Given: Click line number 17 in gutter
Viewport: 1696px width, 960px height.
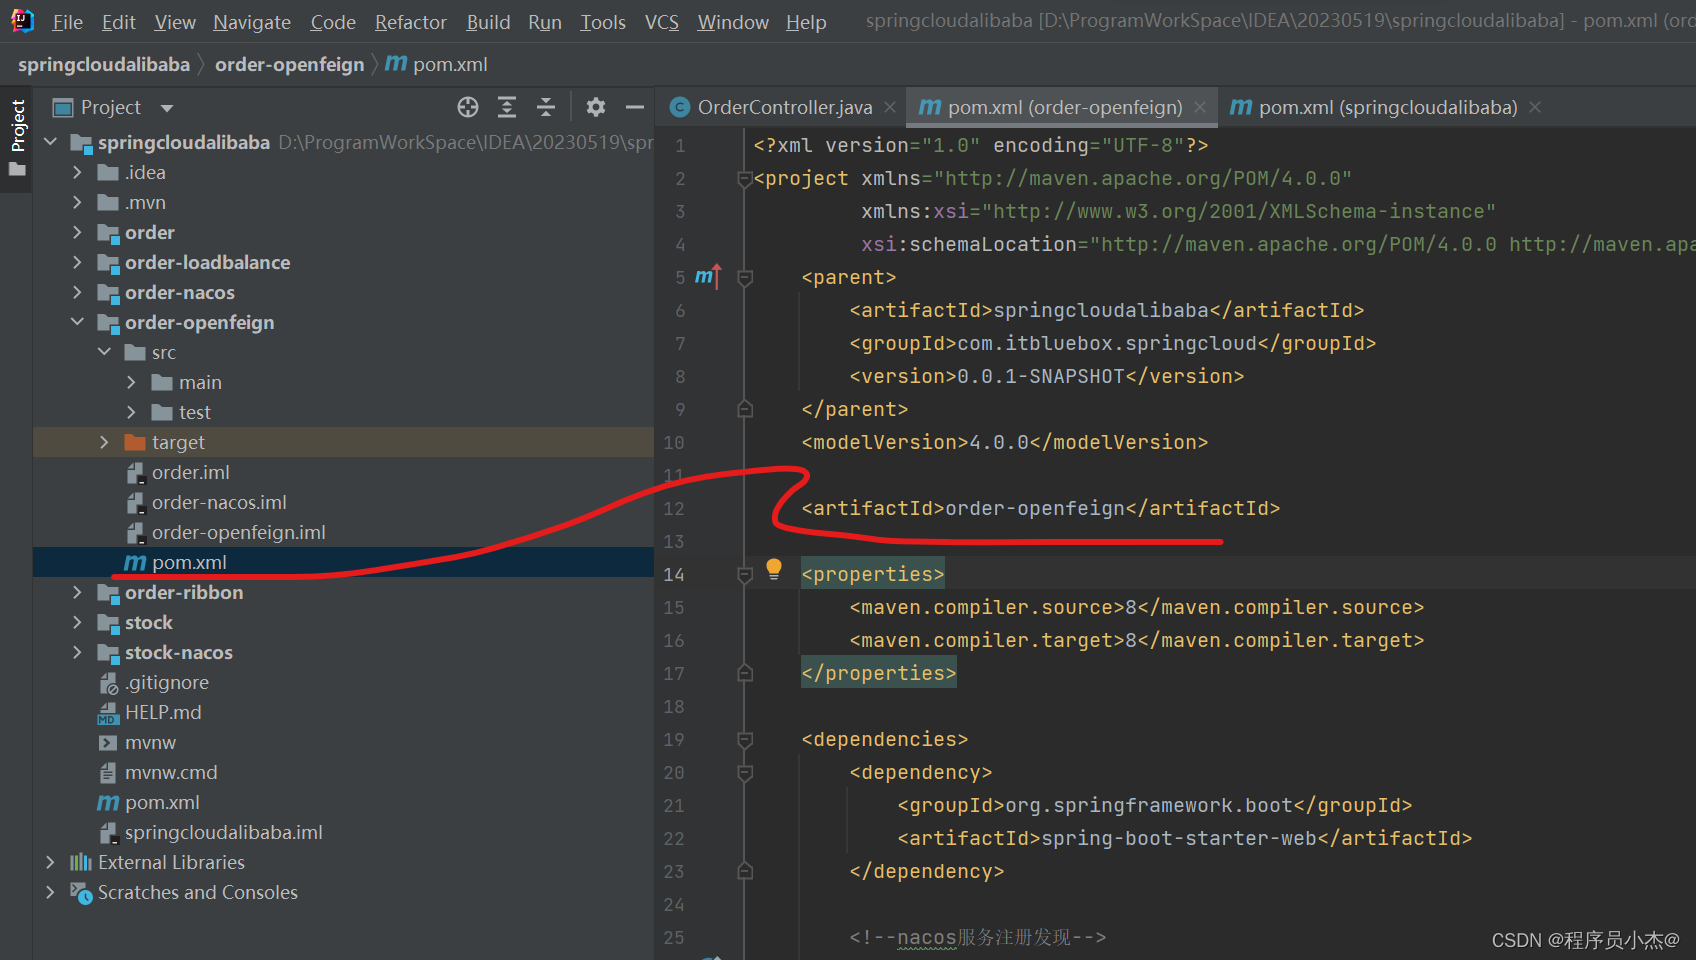Looking at the screenshot, I should 674,674.
